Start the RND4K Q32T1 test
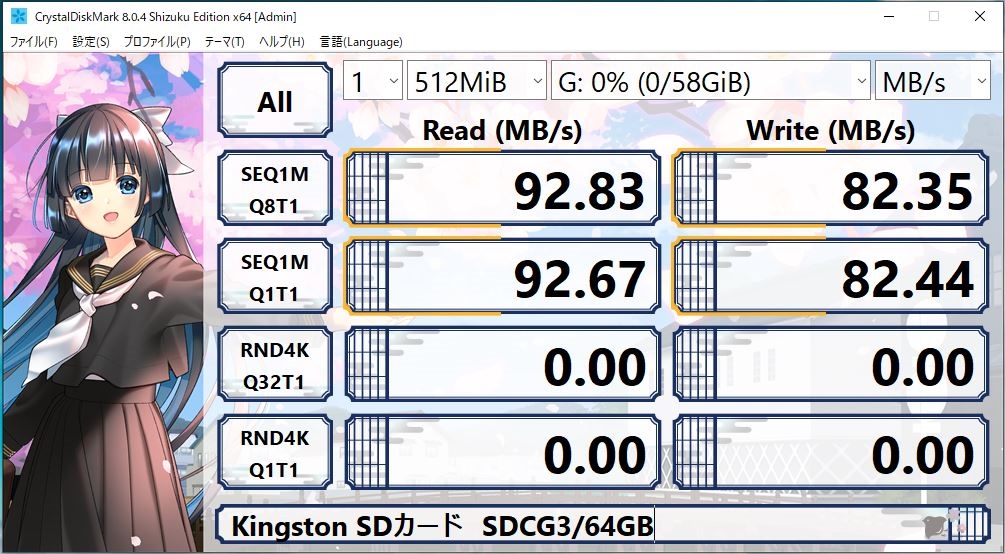The height and width of the screenshot is (554, 1005). pyautogui.click(x=275, y=364)
